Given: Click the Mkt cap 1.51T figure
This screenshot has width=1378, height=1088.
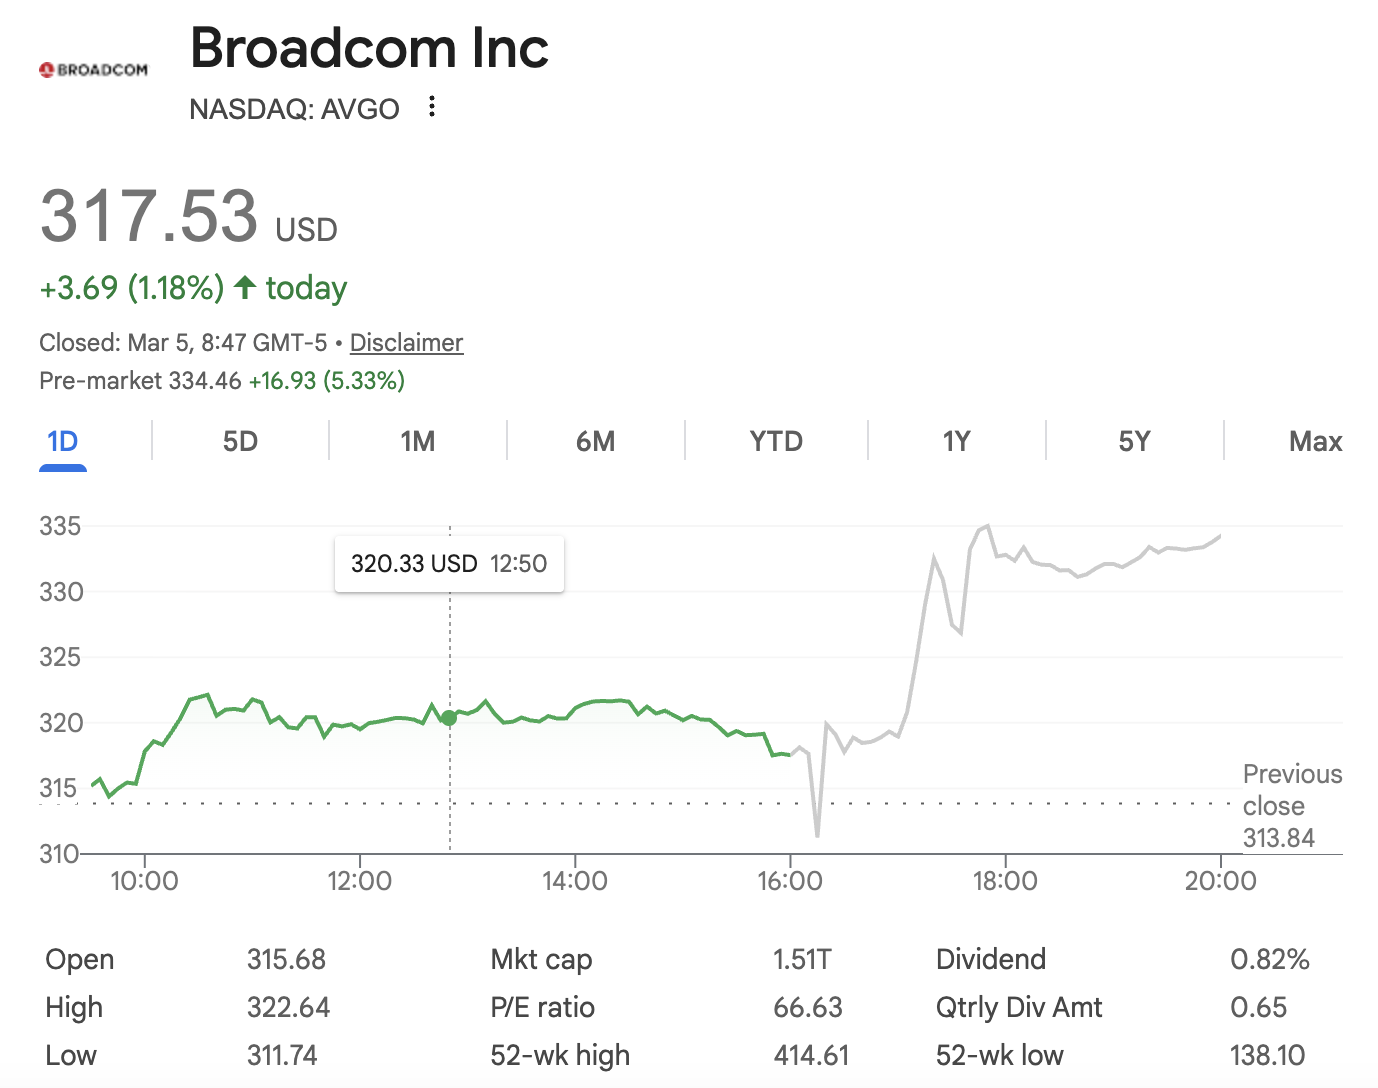Looking at the screenshot, I should coord(801,959).
